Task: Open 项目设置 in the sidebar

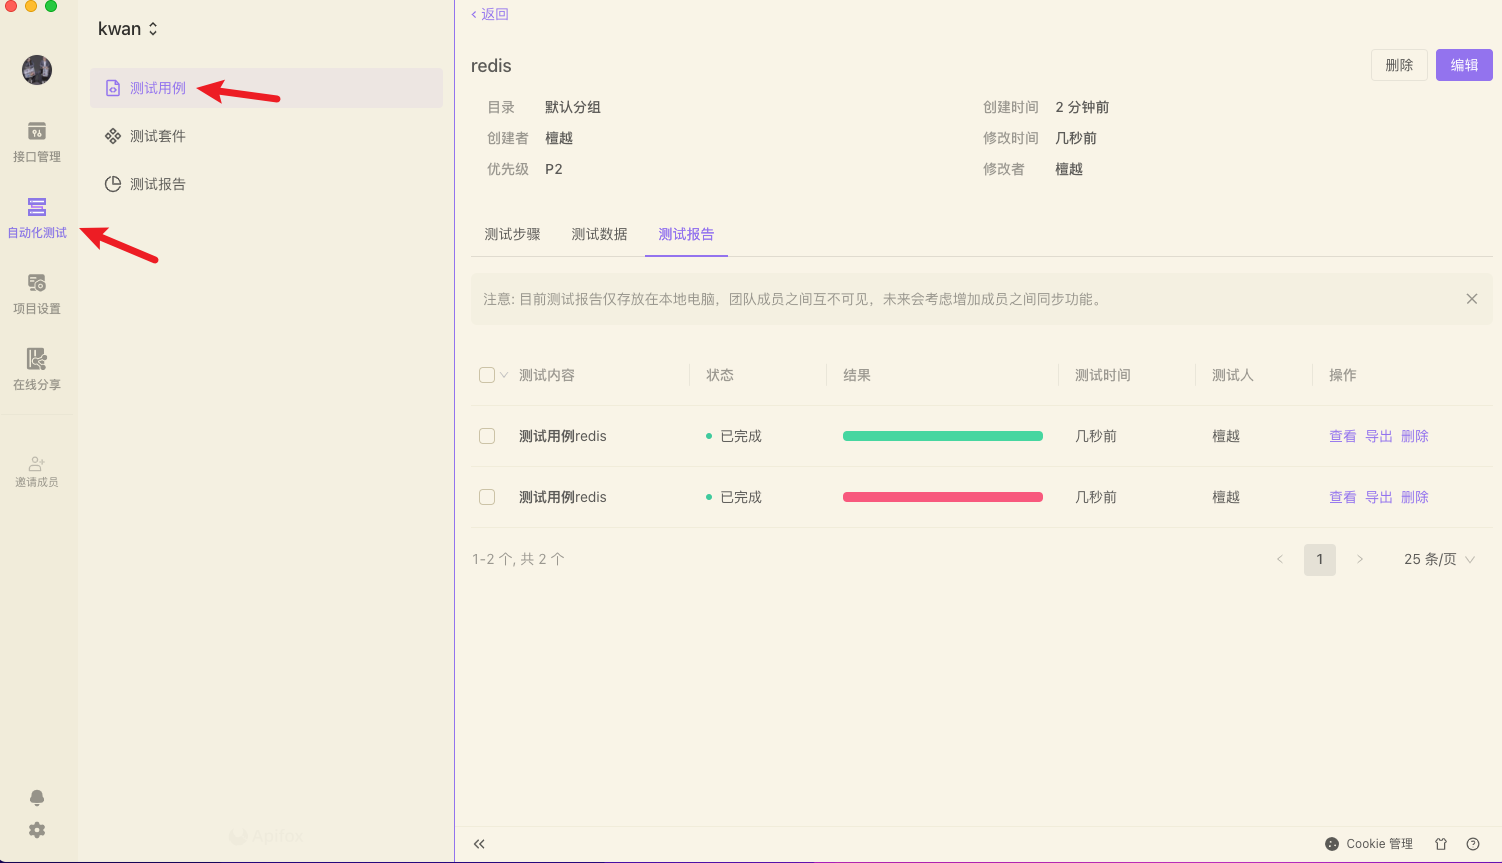Action: (x=37, y=294)
